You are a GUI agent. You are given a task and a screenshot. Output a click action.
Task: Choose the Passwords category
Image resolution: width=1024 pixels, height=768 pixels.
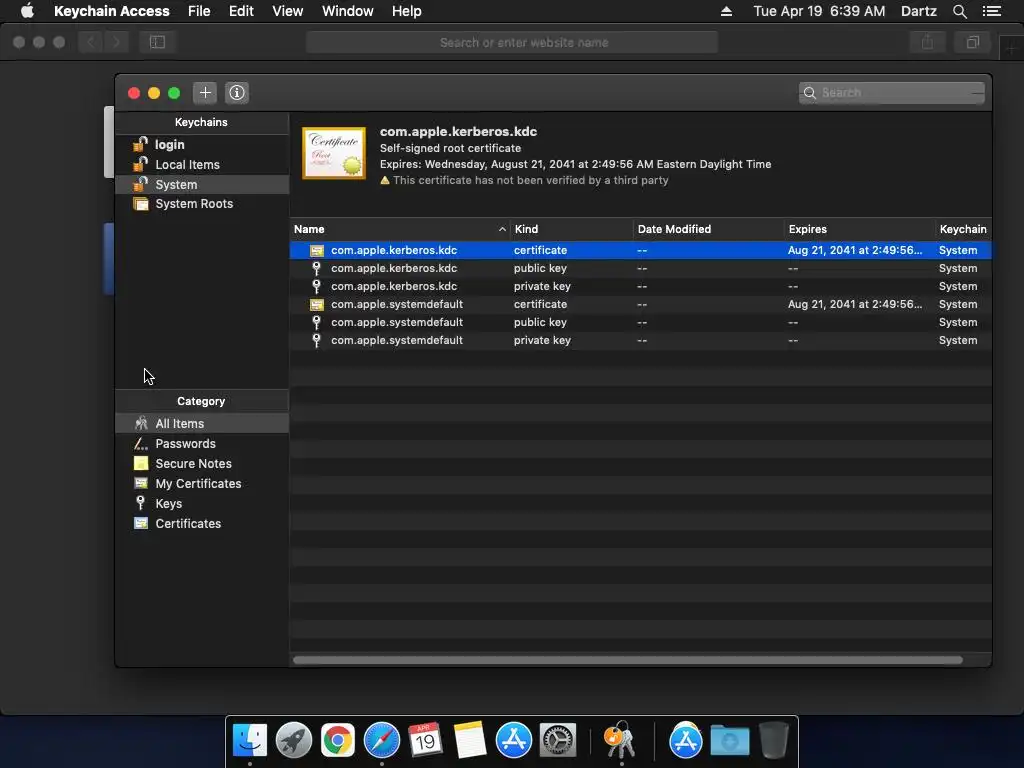pyautogui.click(x=202, y=443)
